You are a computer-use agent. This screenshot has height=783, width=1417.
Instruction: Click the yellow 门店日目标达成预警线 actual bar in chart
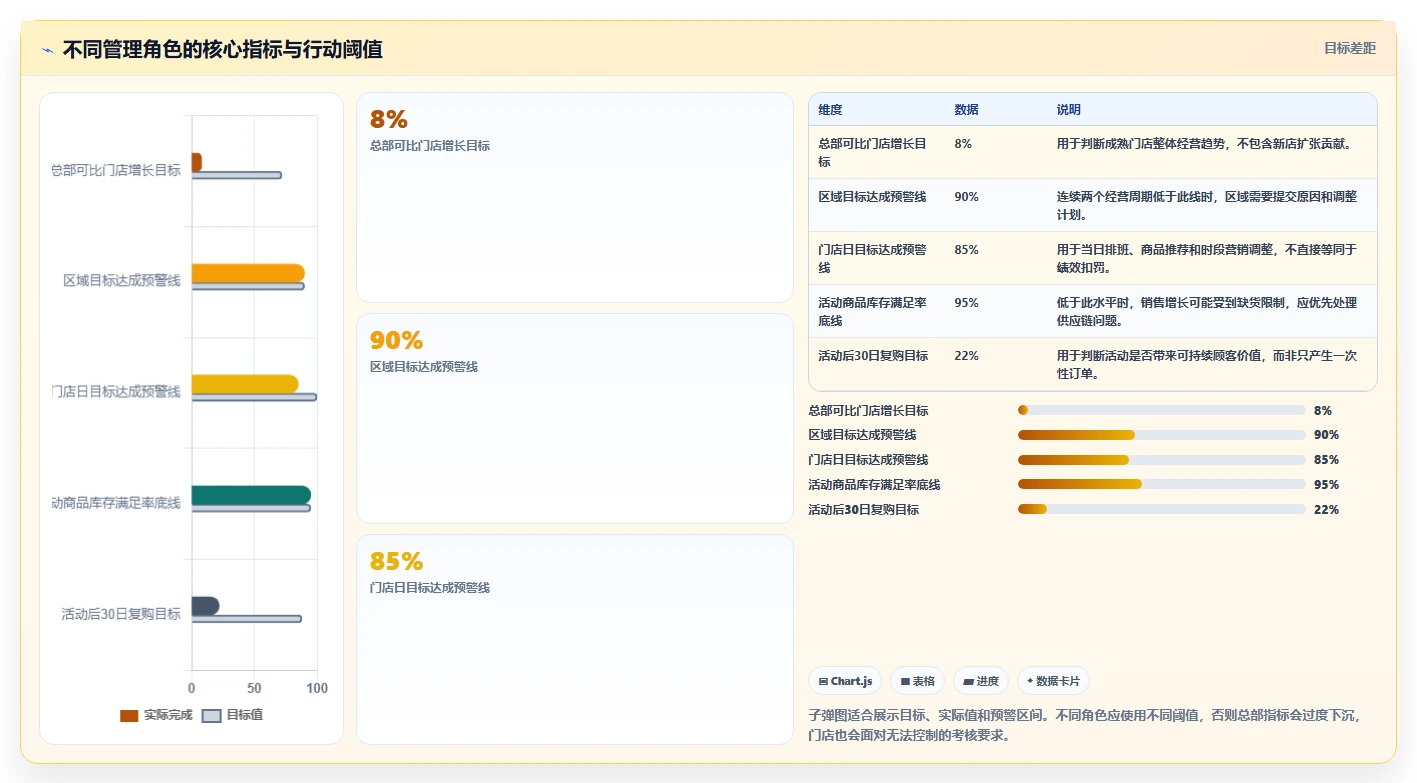(x=245, y=384)
